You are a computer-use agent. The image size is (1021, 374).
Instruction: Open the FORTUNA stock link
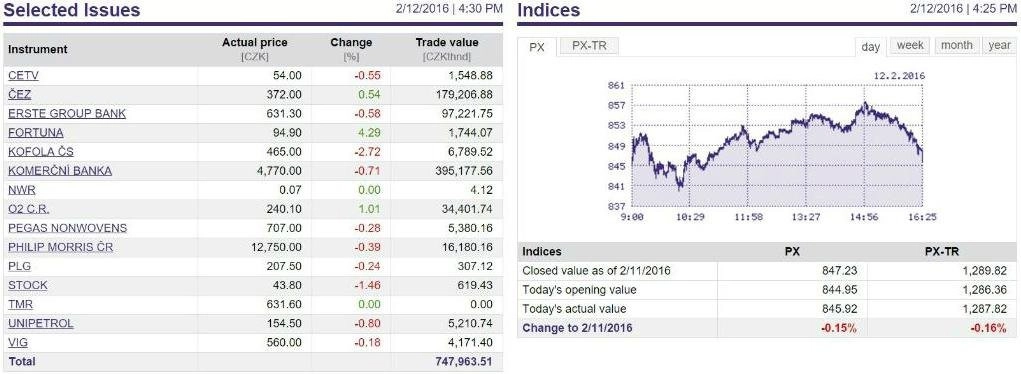pyautogui.click(x=36, y=132)
